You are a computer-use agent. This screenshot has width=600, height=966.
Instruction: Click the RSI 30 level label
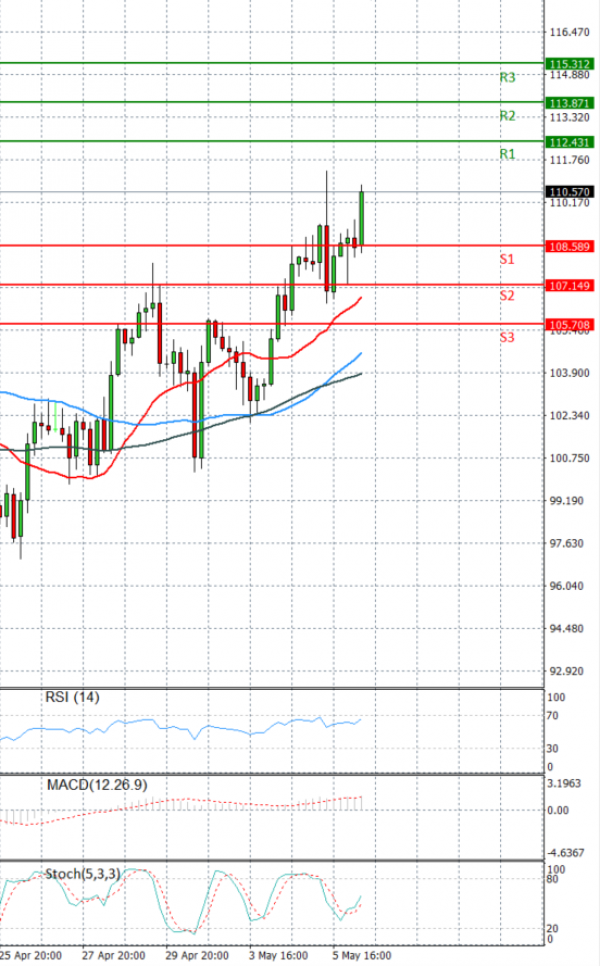click(x=553, y=749)
